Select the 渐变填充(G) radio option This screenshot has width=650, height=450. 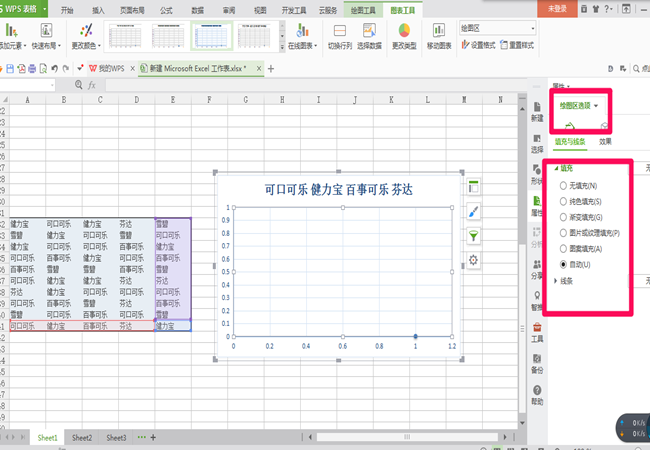563,217
